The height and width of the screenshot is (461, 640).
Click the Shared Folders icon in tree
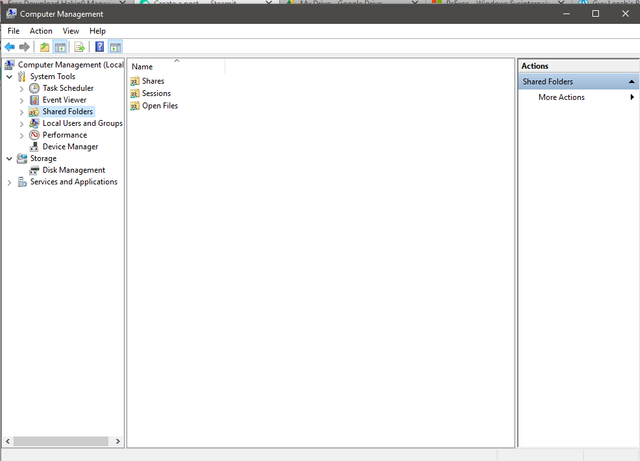pyautogui.click(x=34, y=112)
